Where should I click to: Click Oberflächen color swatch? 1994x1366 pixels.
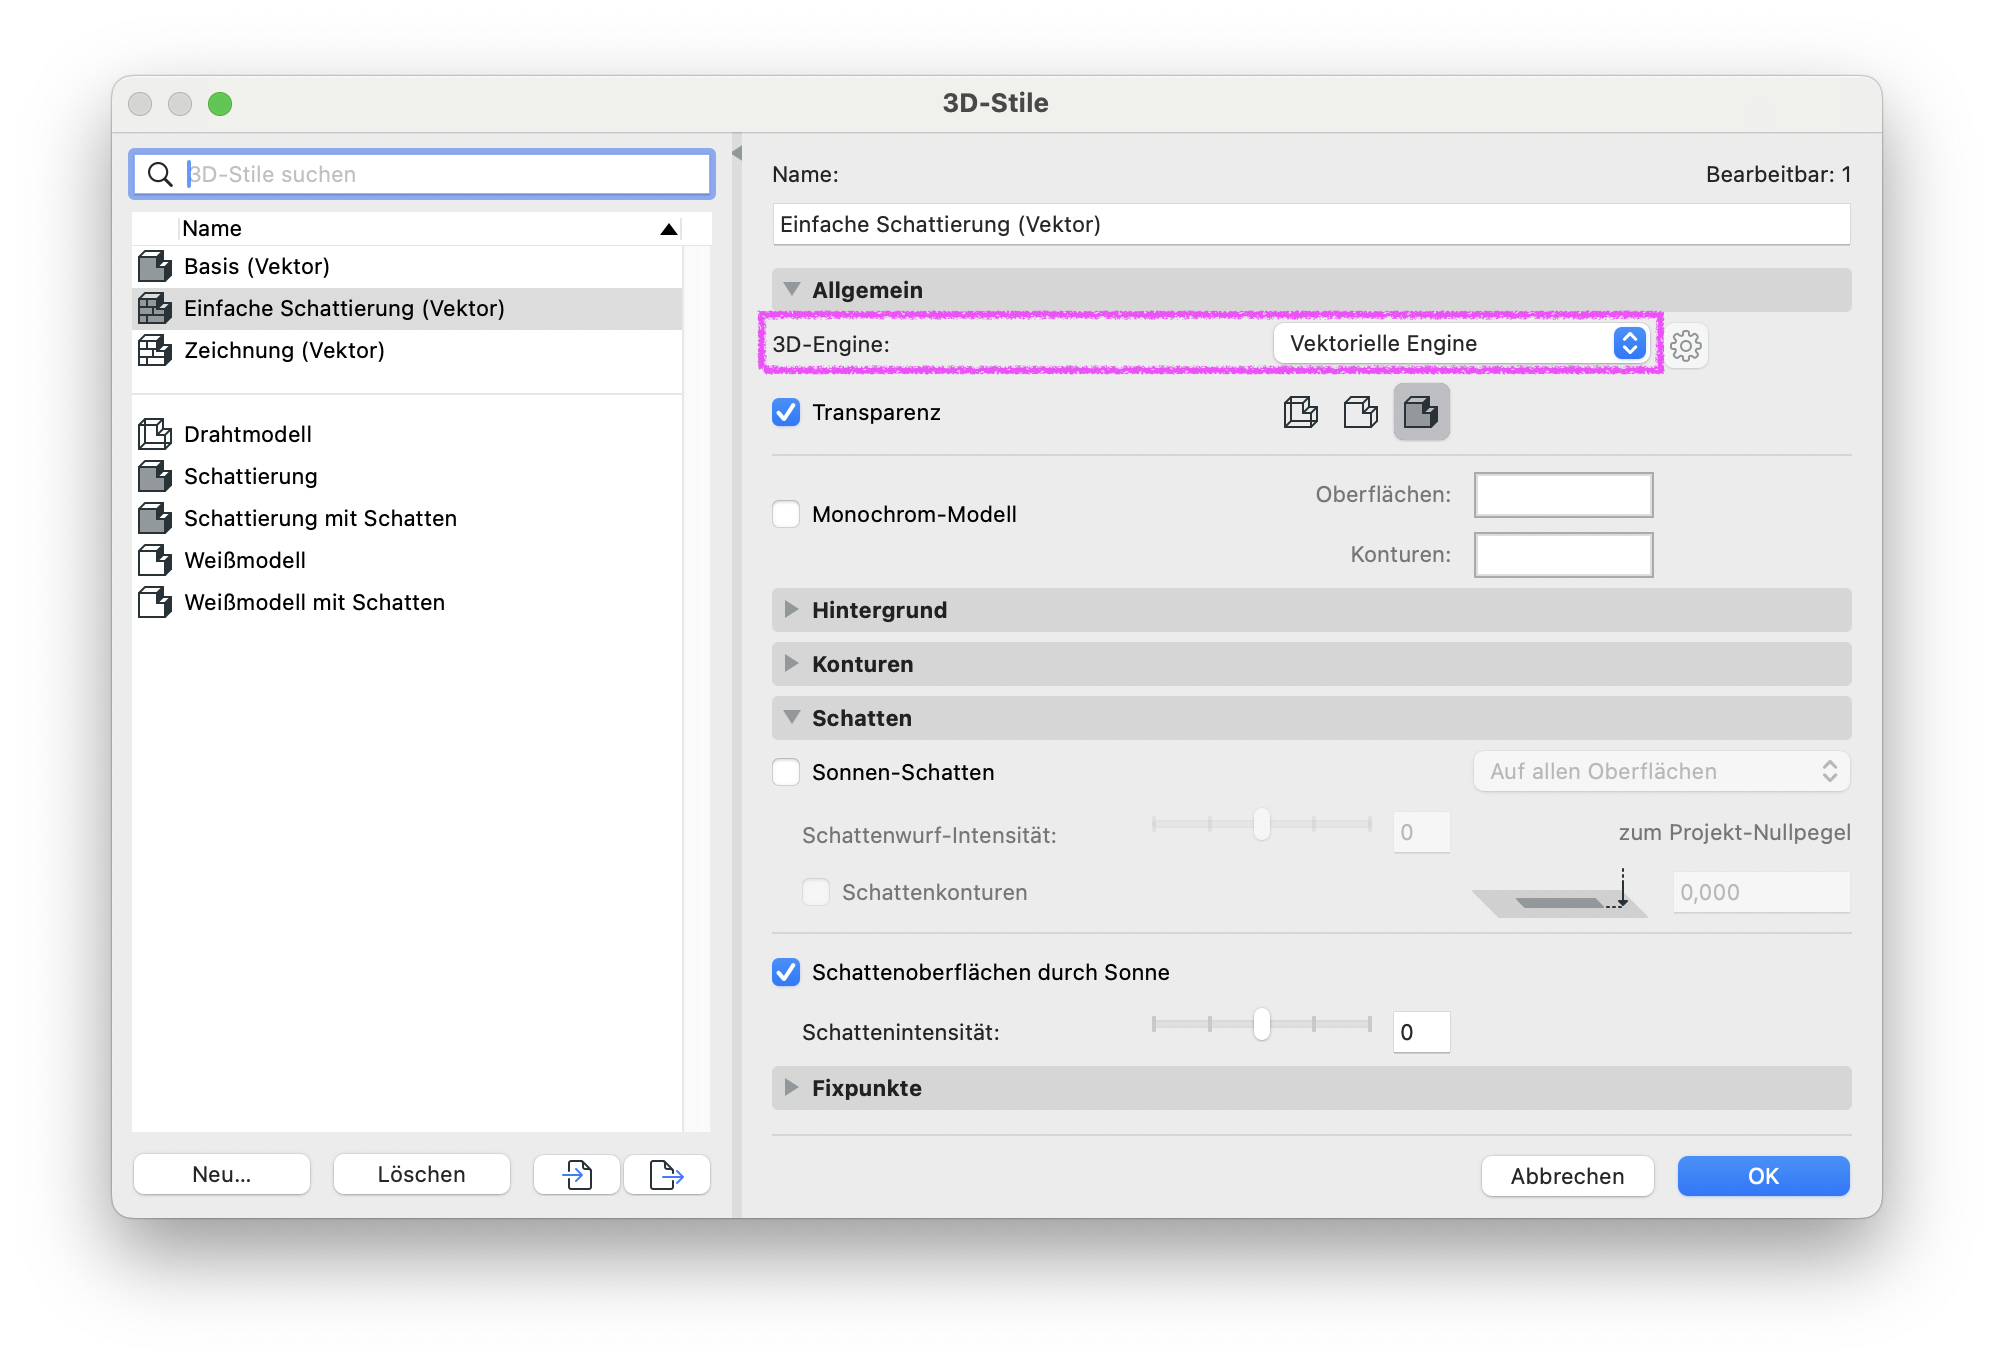[1563, 495]
